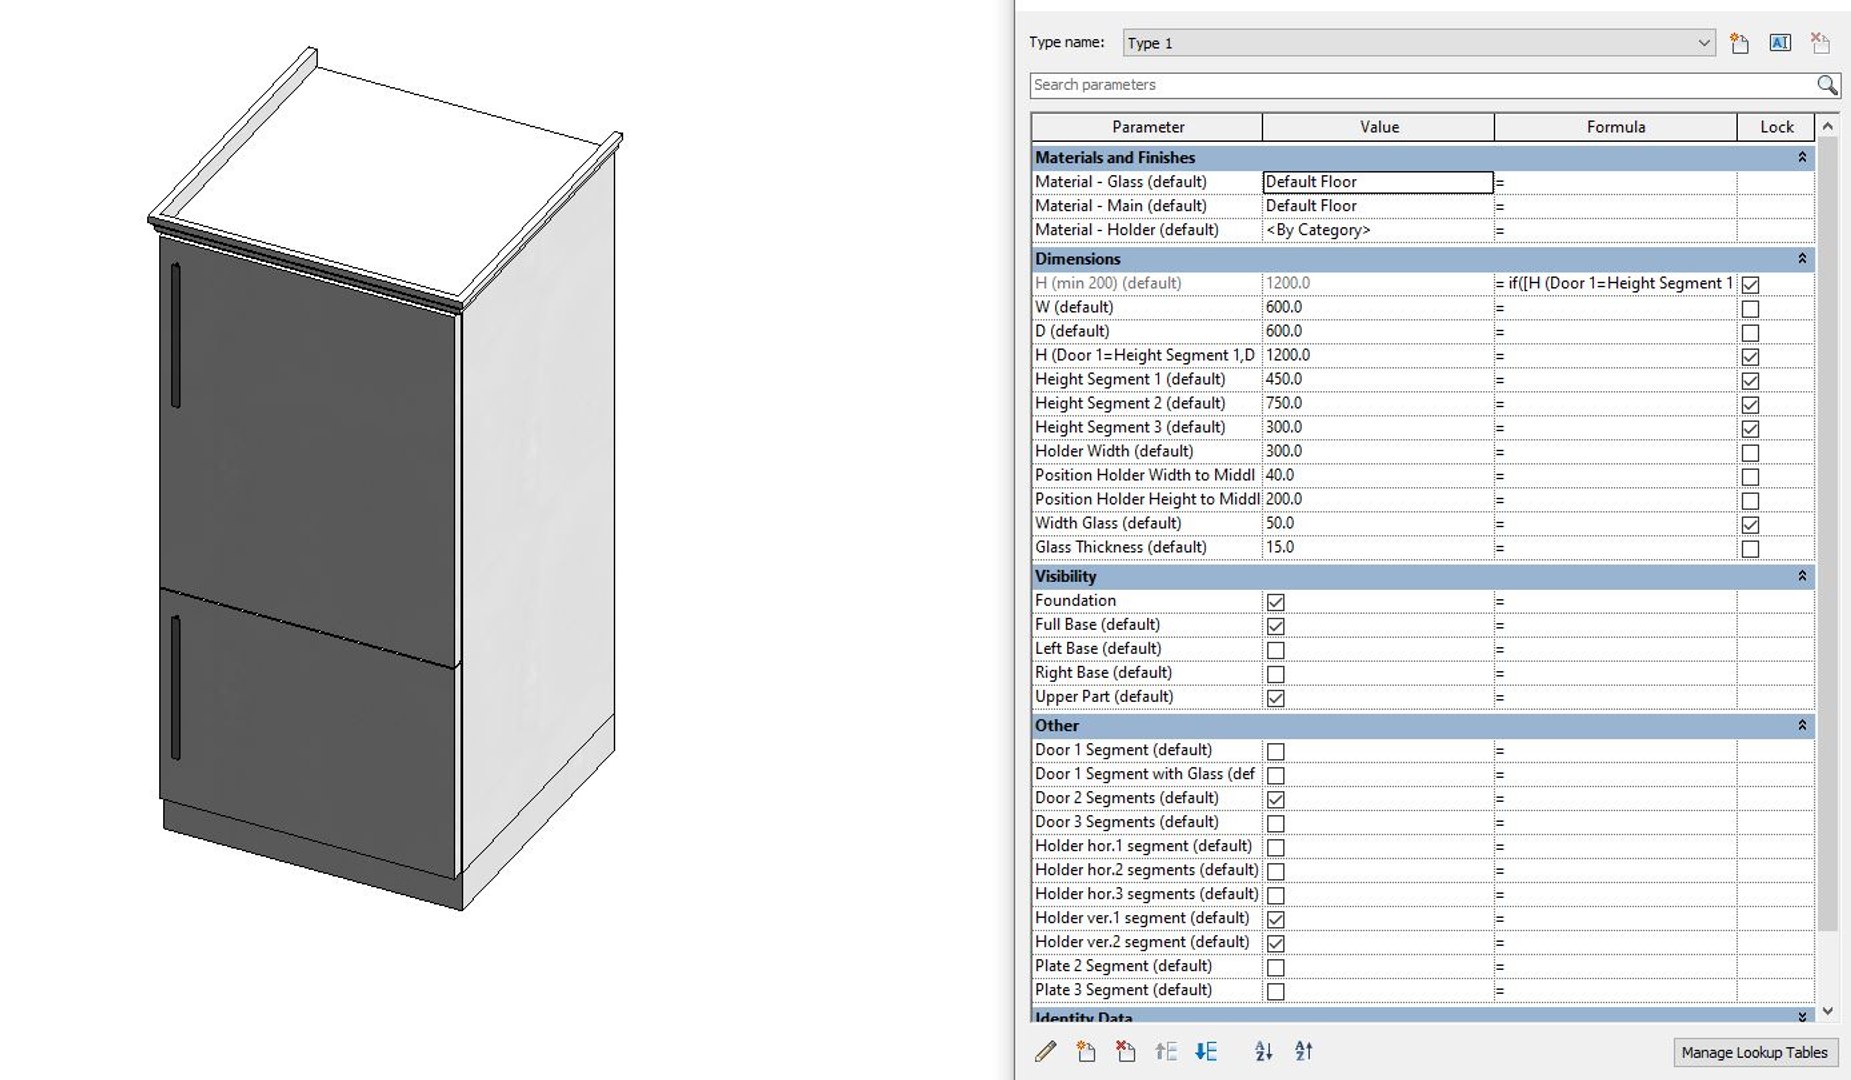Screen dimensions: 1851x1080
Task: Click the search magnifier icon
Action: pos(1827,85)
